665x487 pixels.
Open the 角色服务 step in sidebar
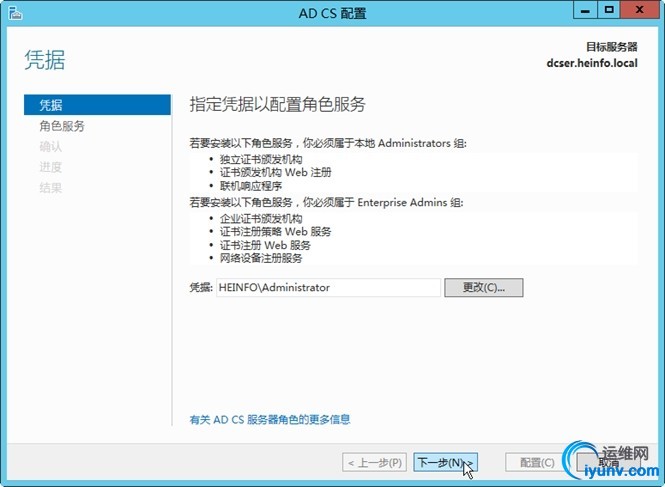(62, 126)
